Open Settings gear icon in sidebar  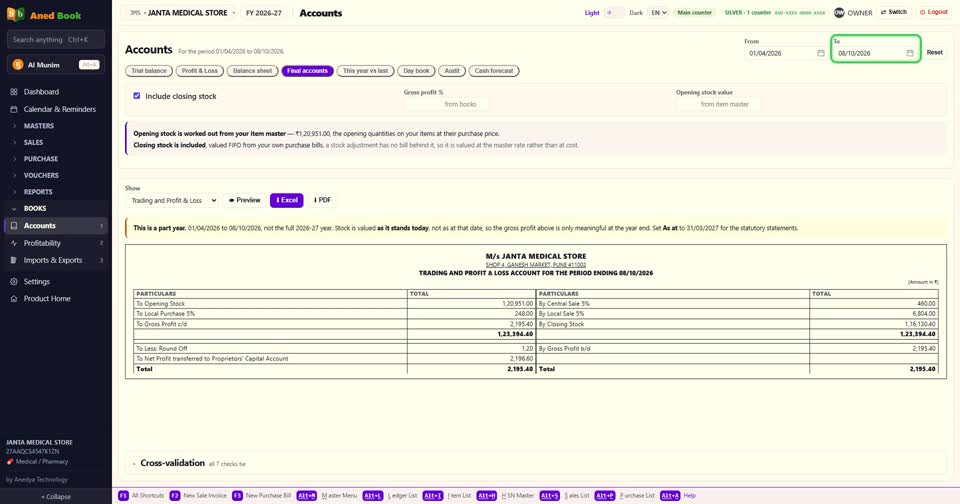[13, 282]
